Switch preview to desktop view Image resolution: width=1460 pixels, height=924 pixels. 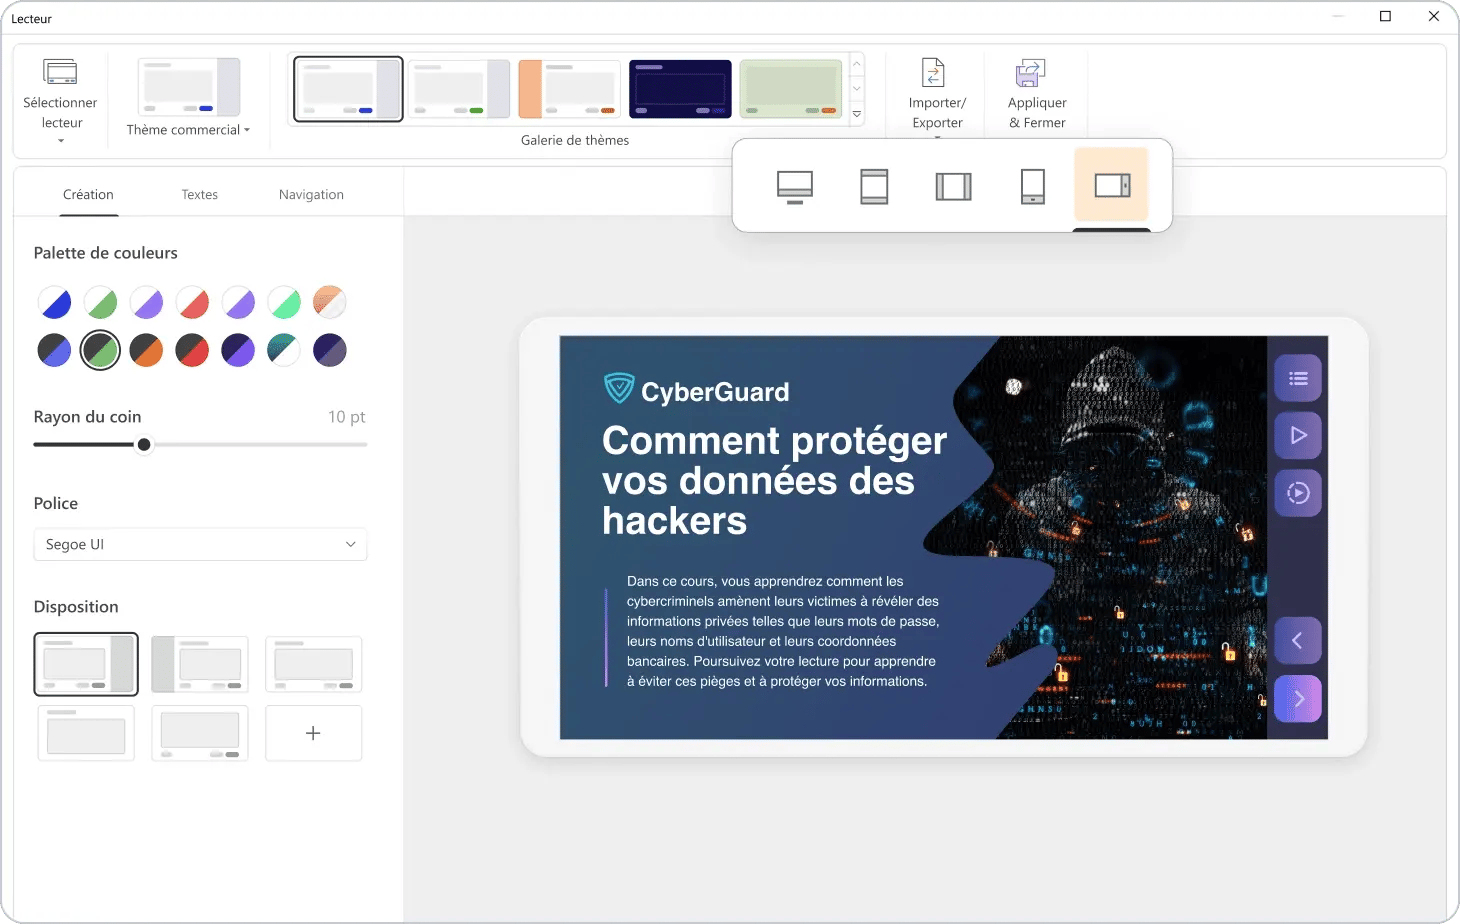795,186
